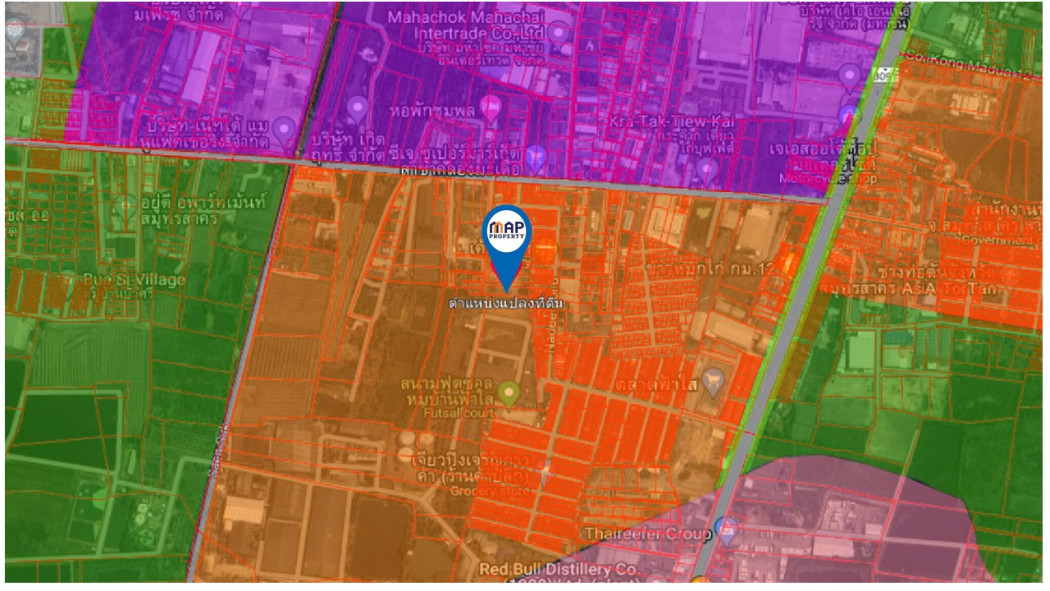Click the shopping cart pin at ตลาดฟ้าใส
1050x591 pixels.
pos(714,382)
